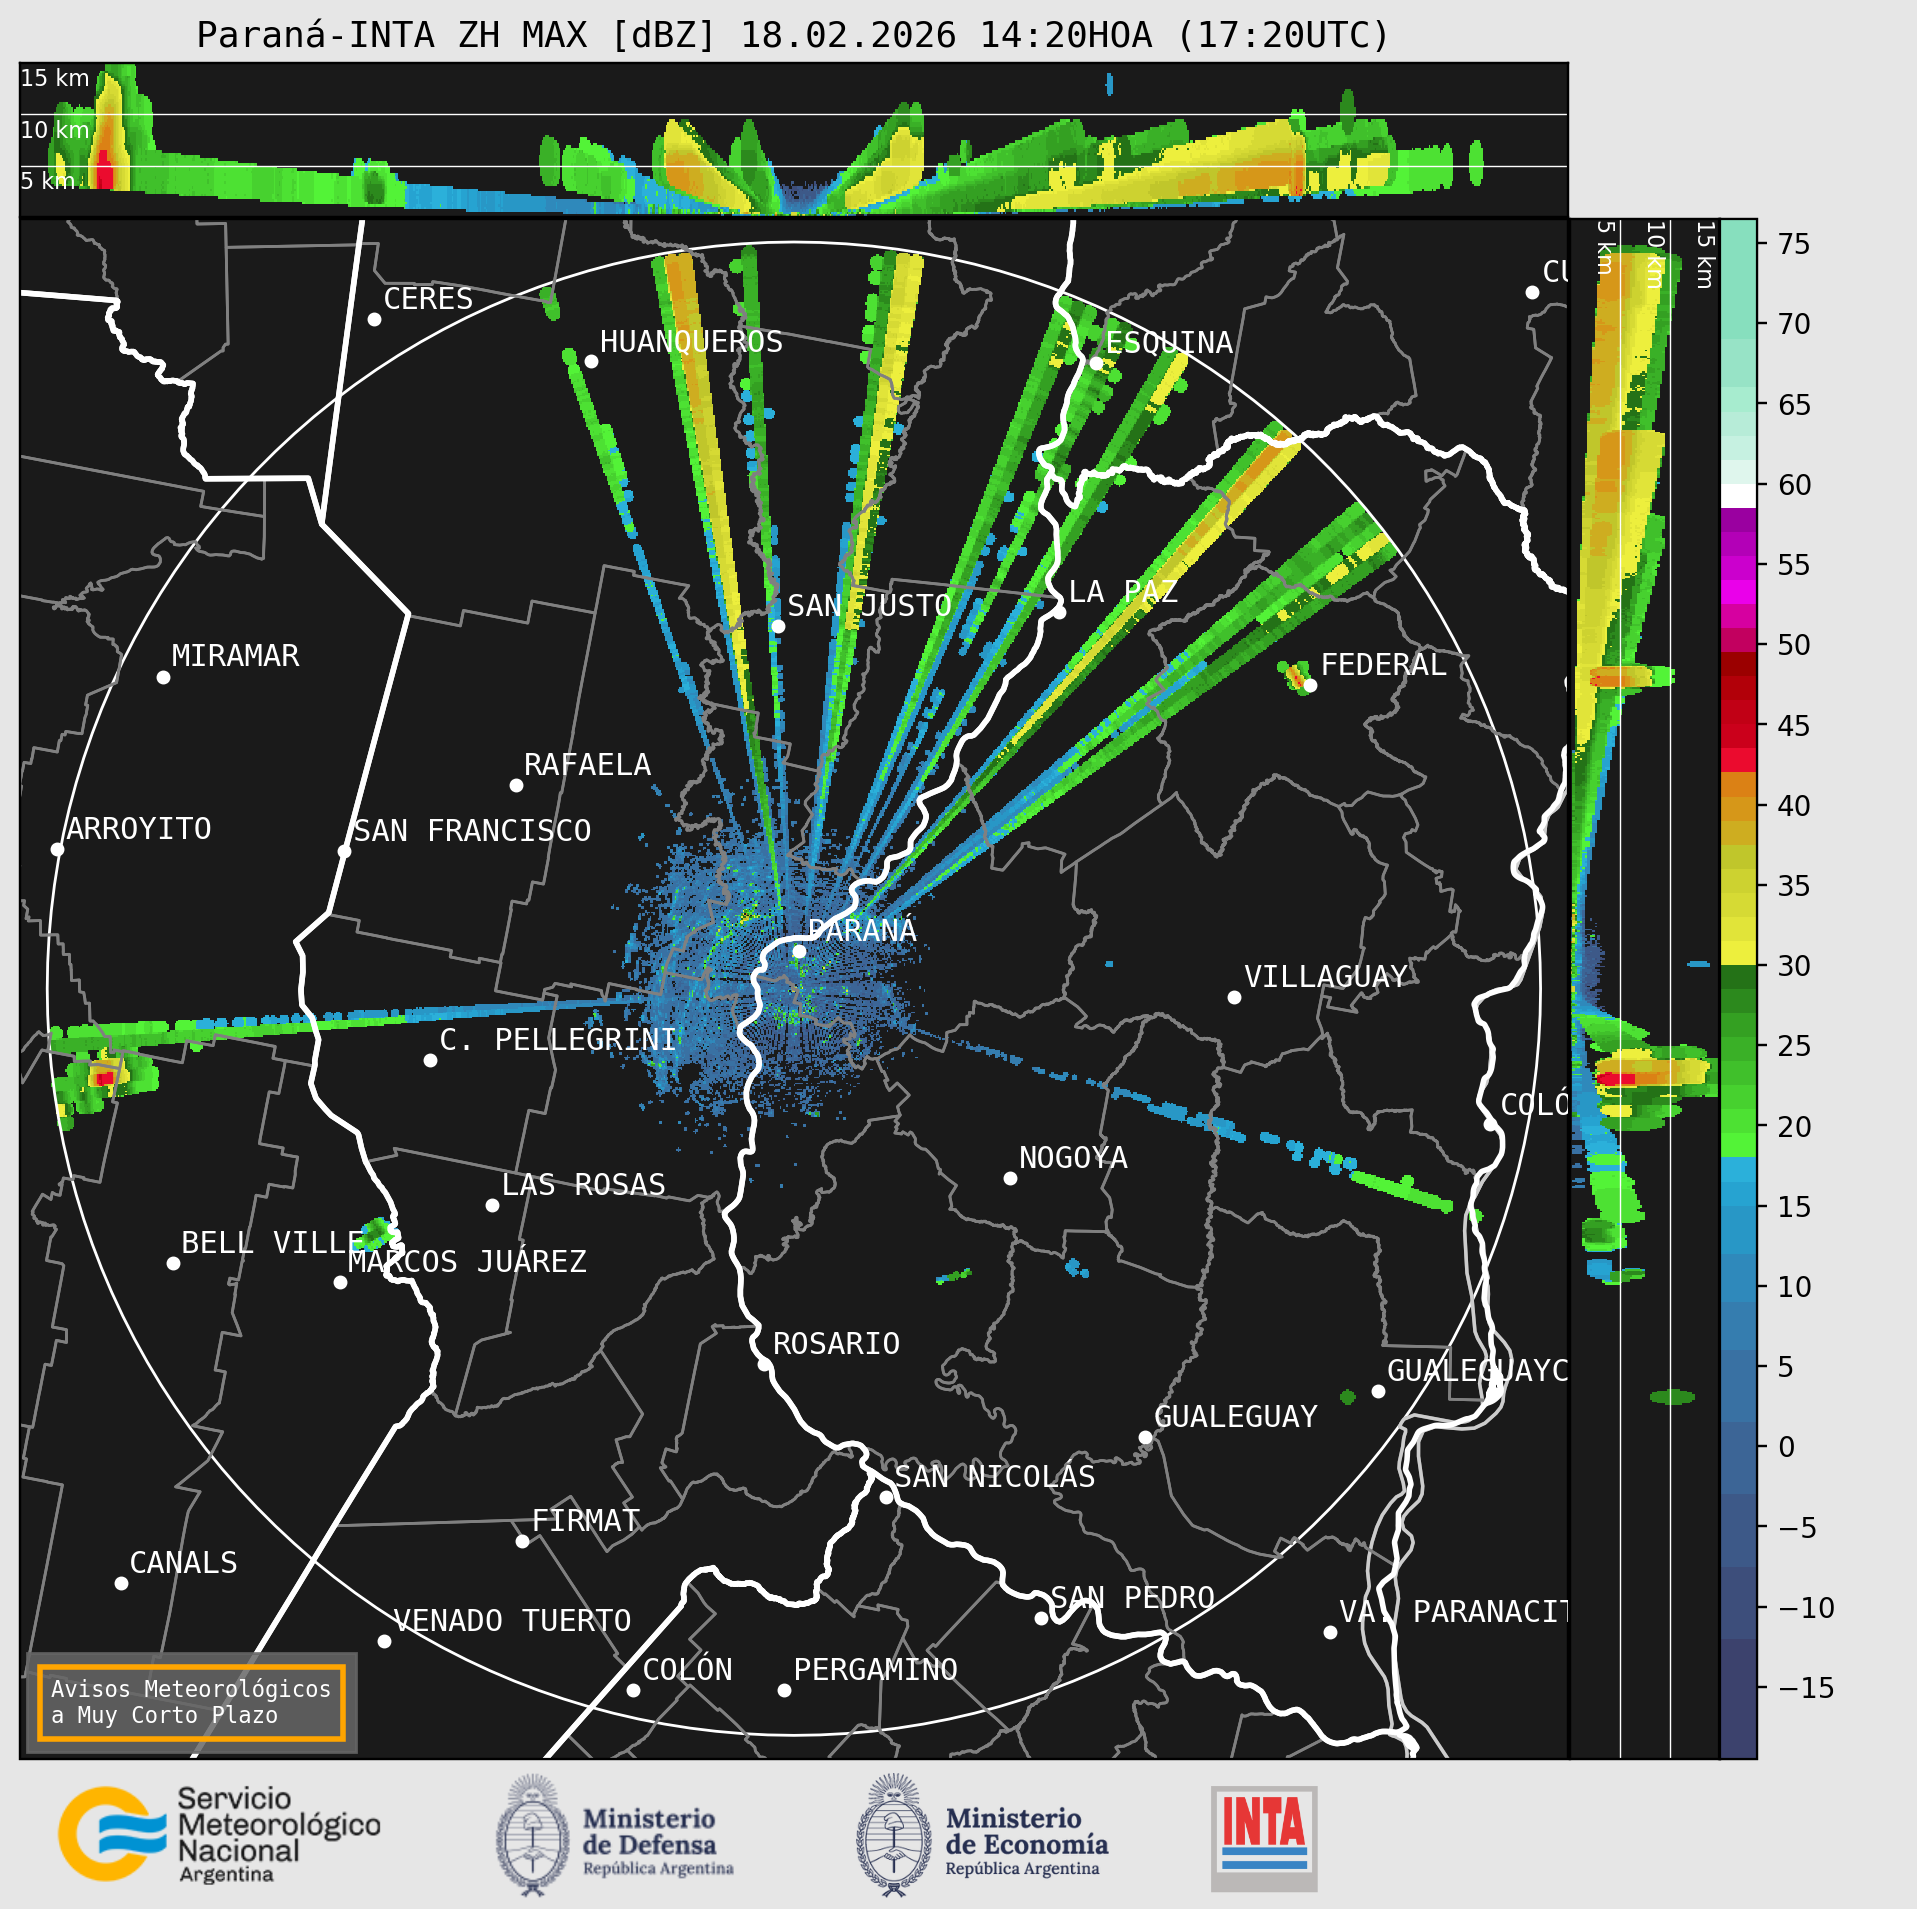Click the Avisos Meteorológicos a Muy Corto Plazo box
Viewport: 1917px width, 1909px height.
tap(191, 1702)
